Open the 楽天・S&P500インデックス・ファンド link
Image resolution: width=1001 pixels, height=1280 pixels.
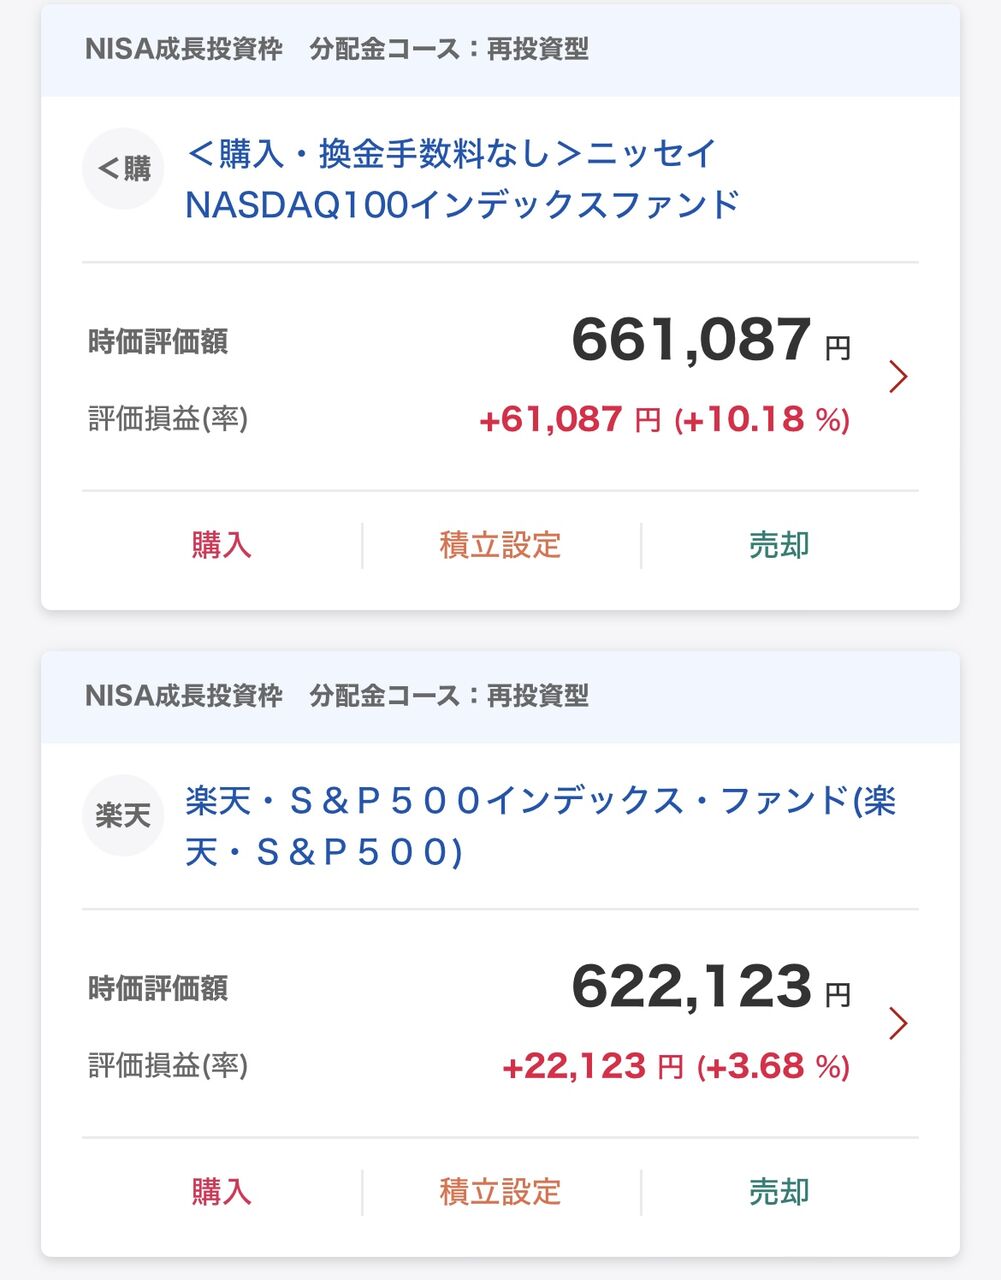pos(540,826)
